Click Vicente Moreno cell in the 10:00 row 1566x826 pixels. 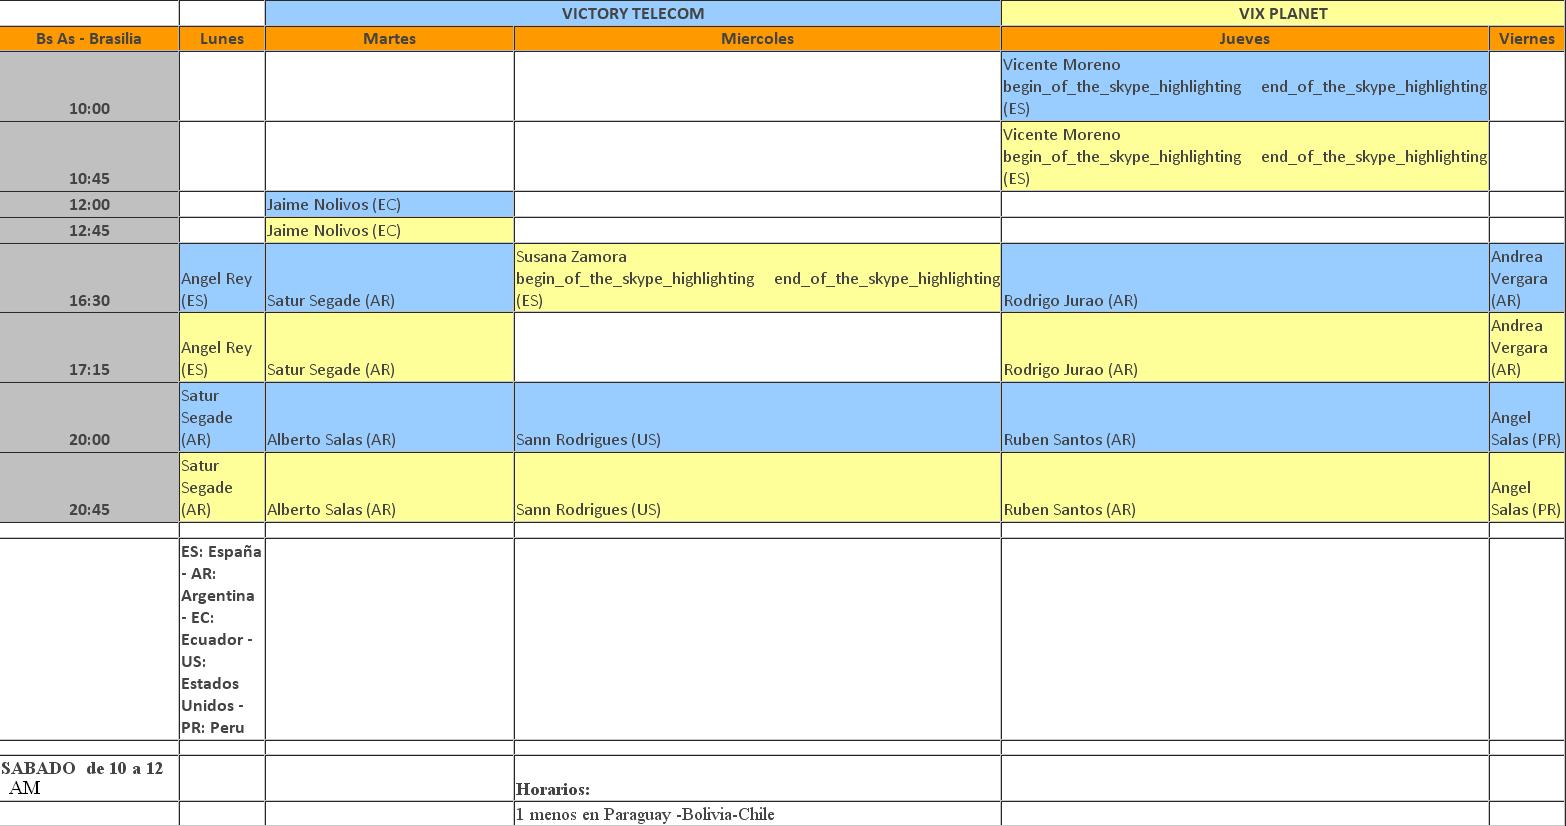click(1245, 87)
